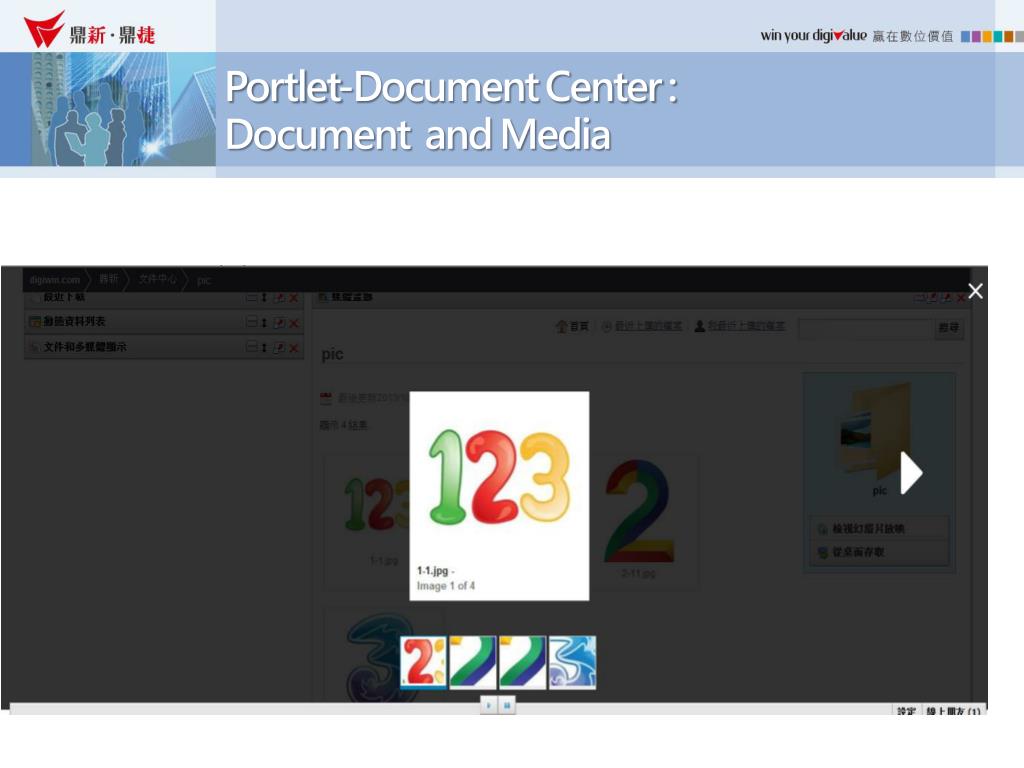Pause the image slideshow
This screenshot has height=768, width=1024.
(507, 705)
